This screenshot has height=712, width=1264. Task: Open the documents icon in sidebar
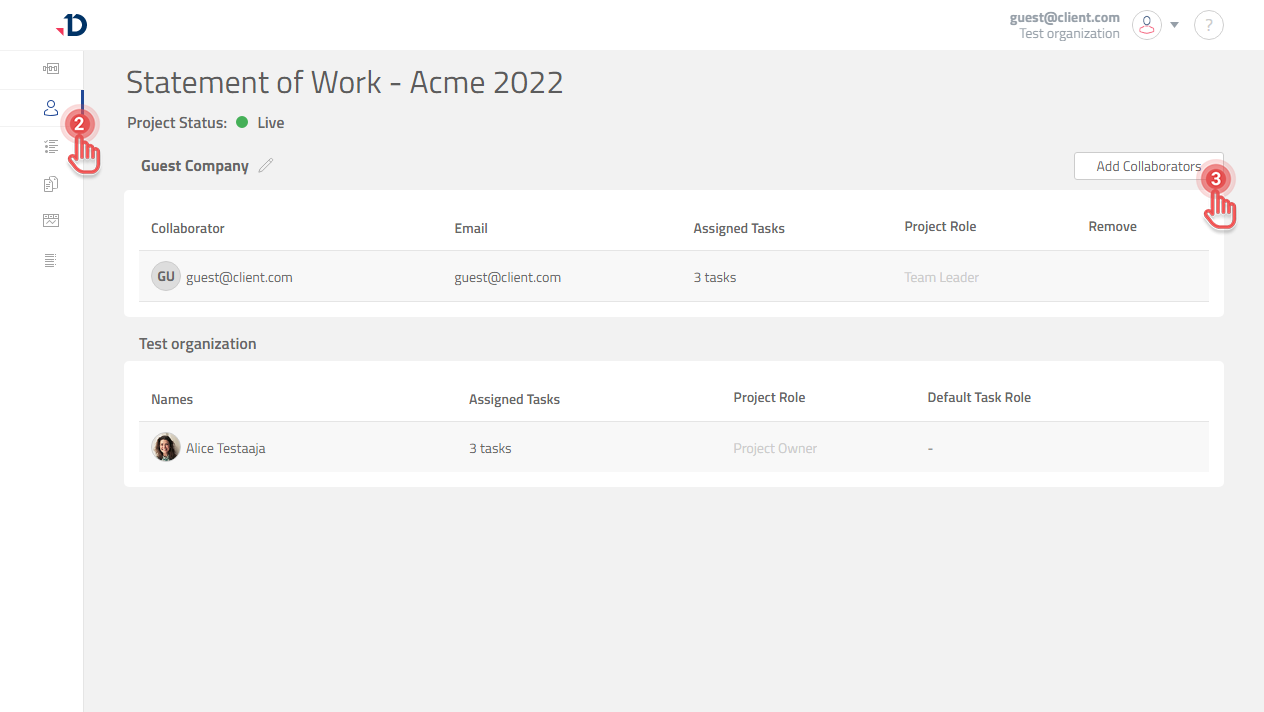pyautogui.click(x=51, y=184)
